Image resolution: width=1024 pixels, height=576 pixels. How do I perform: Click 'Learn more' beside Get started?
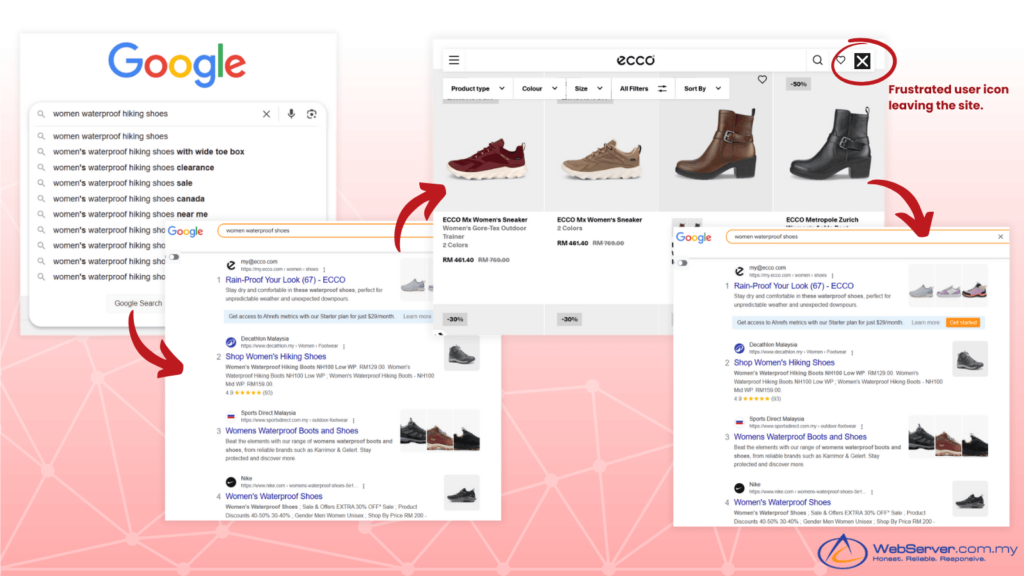tap(925, 323)
